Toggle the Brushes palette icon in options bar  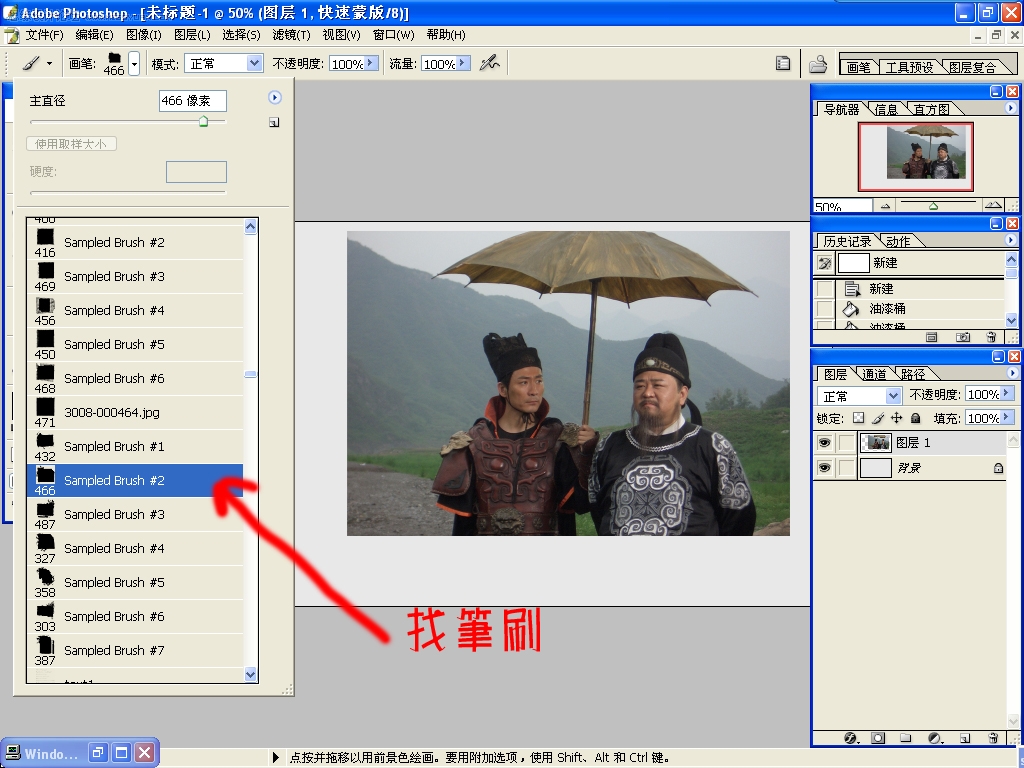783,63
